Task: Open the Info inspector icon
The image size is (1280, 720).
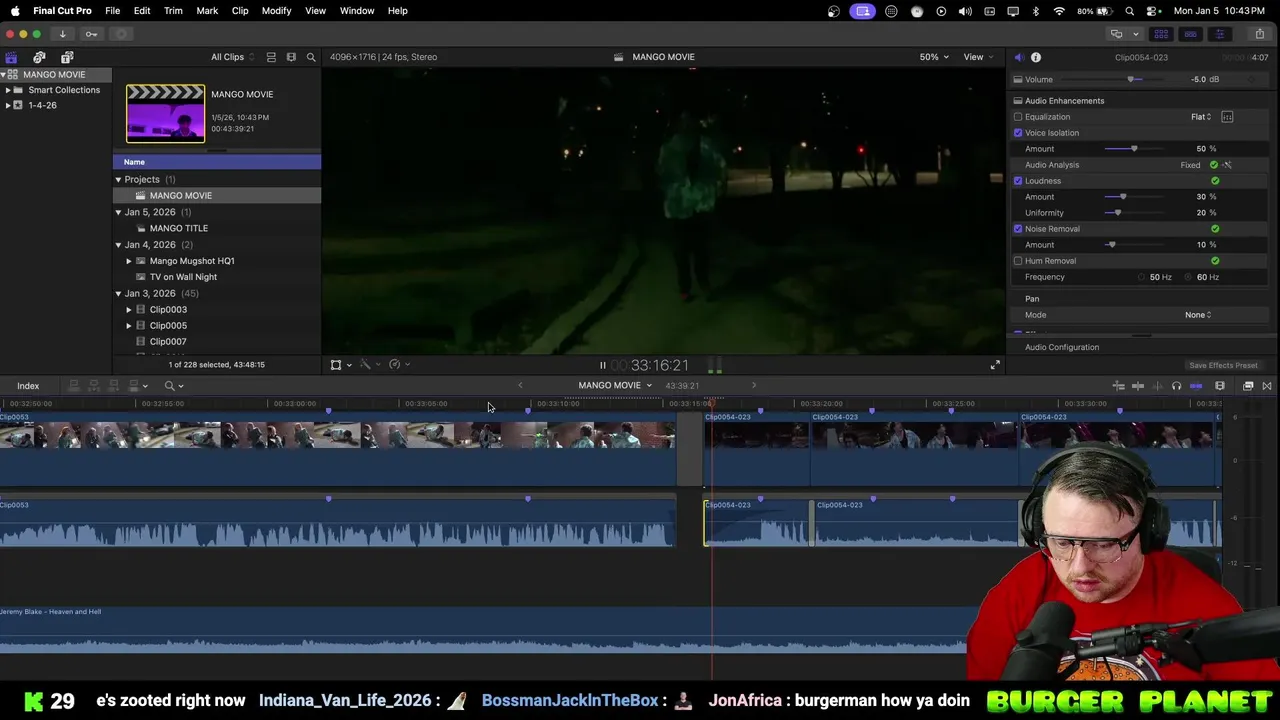Action: (x=1036, y=57)
